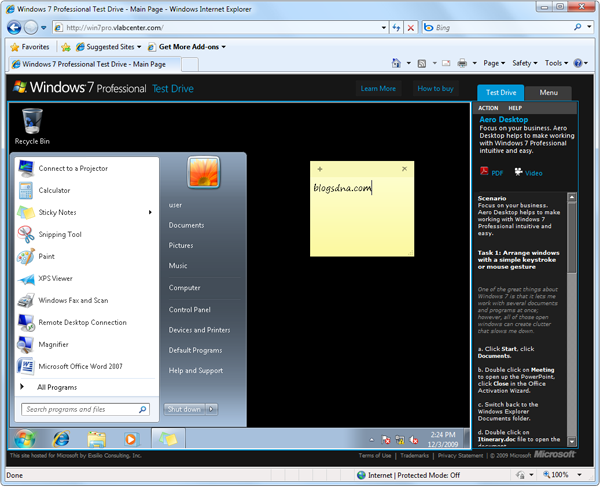Click the user account flower picture

[204, 173]
